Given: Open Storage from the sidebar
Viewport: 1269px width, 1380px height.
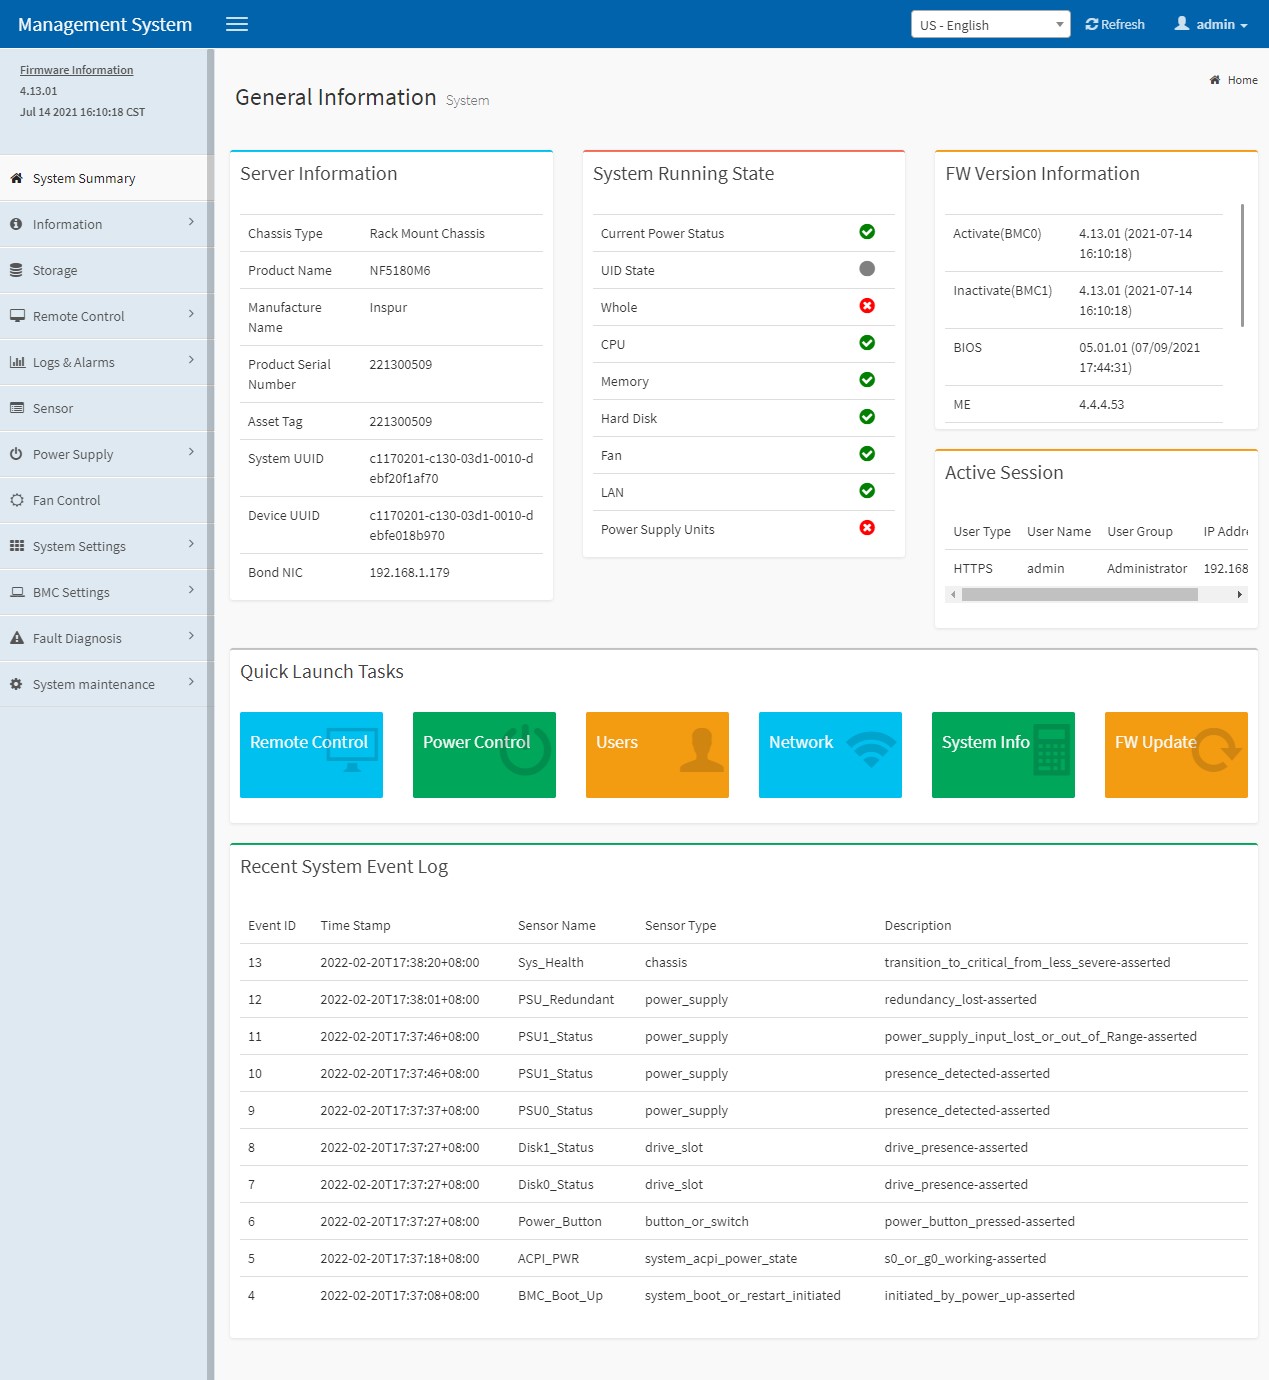Looking at the screenshot, I should click(55, 271).
